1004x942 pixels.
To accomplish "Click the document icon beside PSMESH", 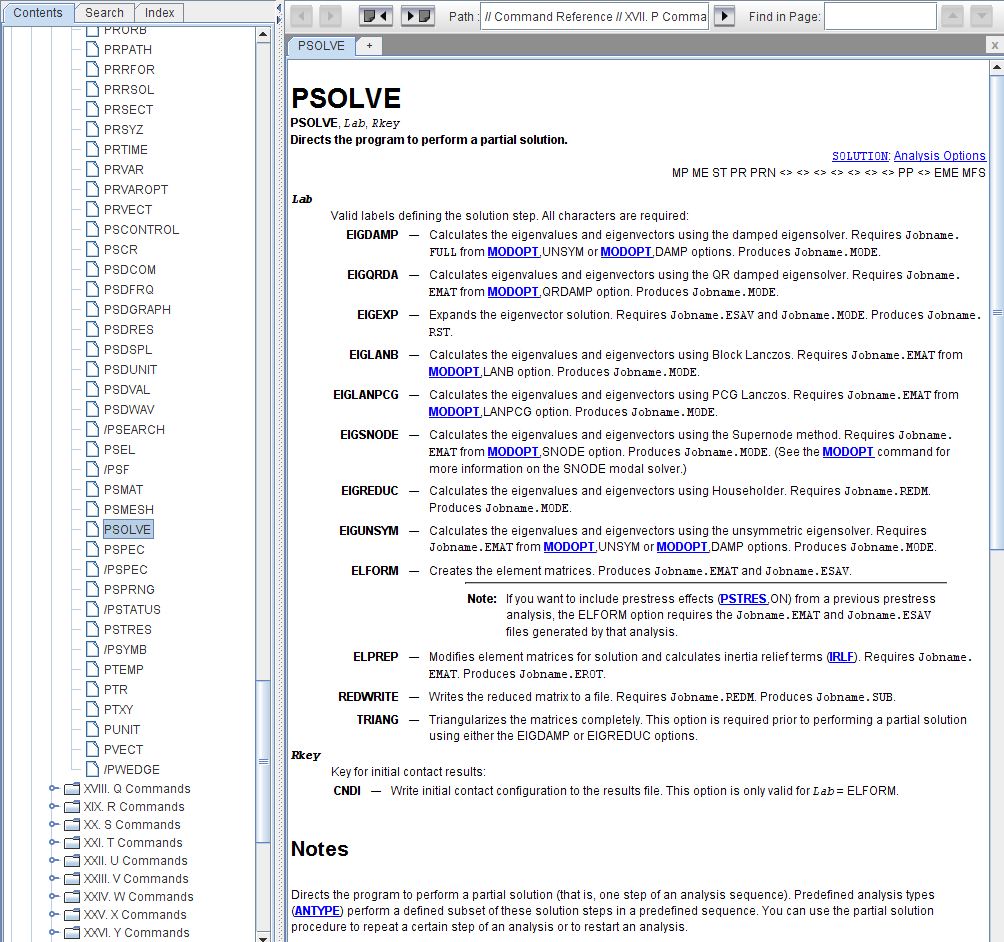I will pos(93,509).
